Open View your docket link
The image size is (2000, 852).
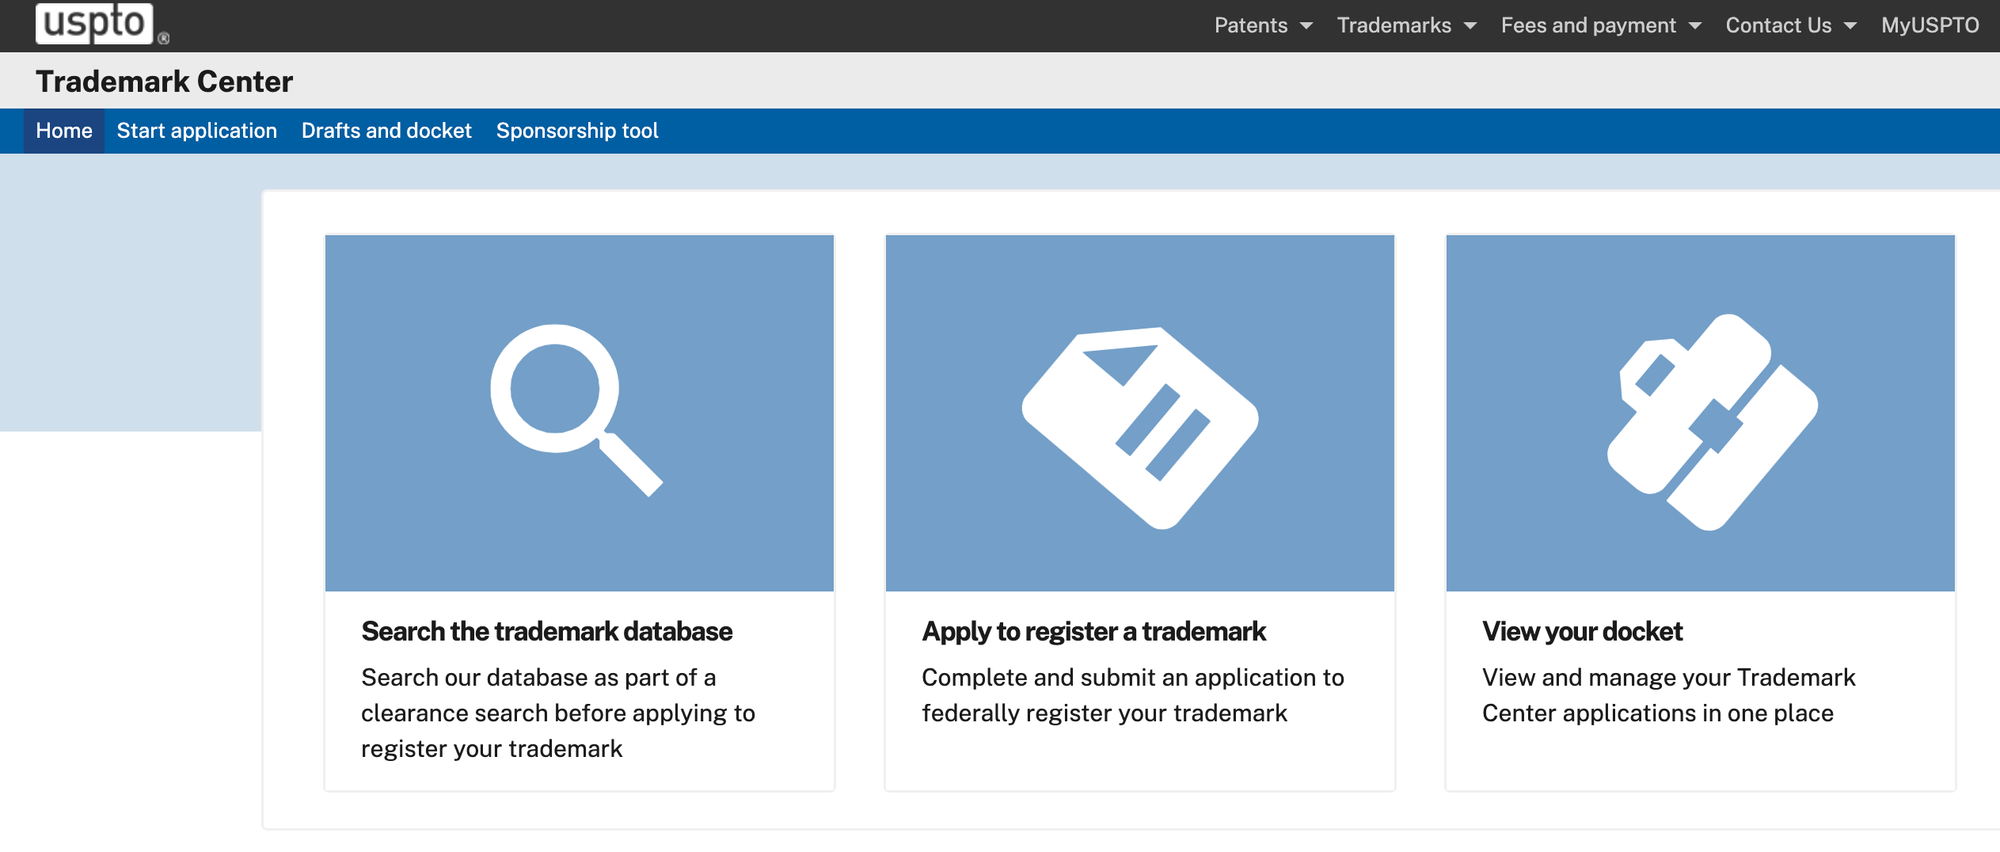[1582, 632]
